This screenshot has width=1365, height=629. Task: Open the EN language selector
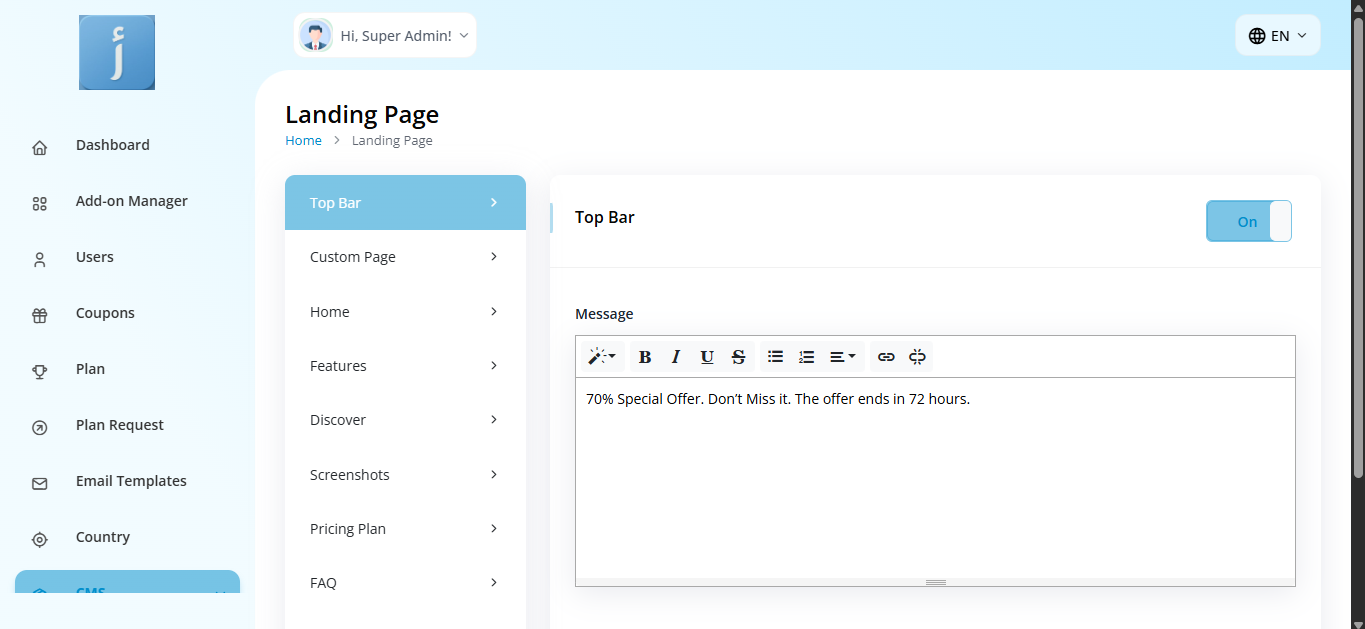click(x=1277, y=36)
